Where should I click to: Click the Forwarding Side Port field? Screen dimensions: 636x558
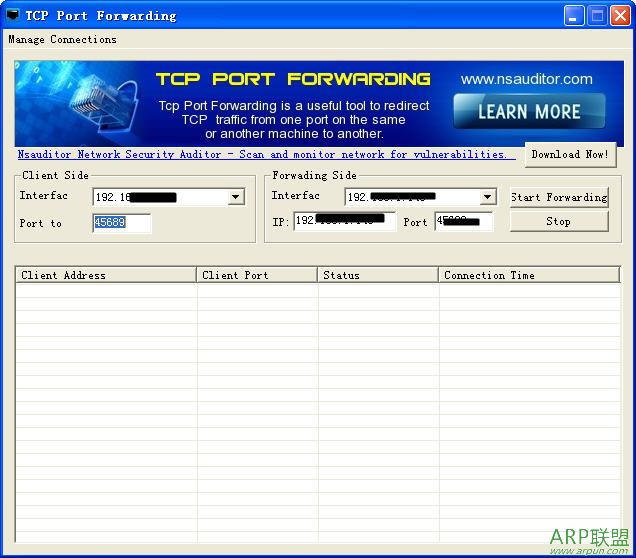464,221
